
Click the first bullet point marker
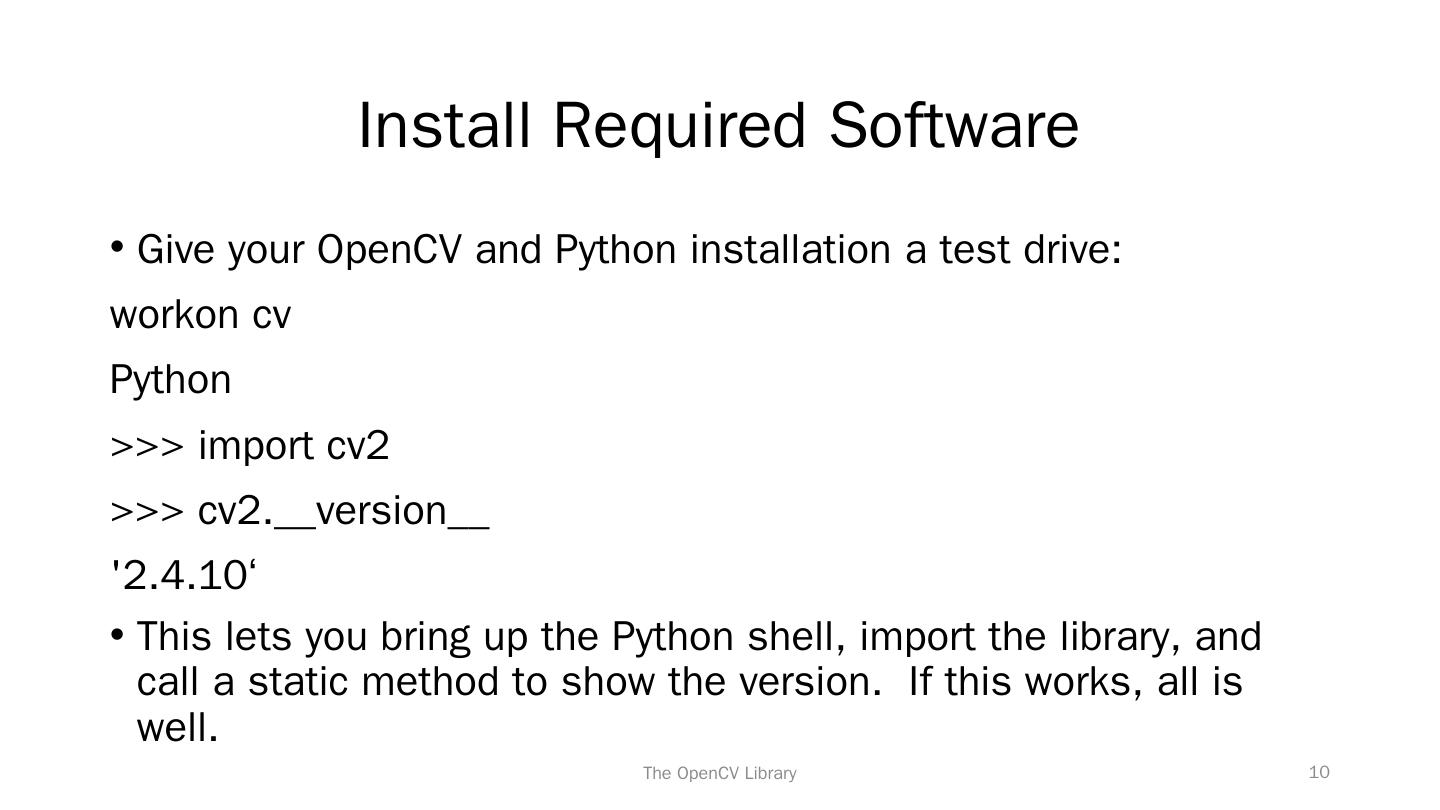tap(117, 246)
